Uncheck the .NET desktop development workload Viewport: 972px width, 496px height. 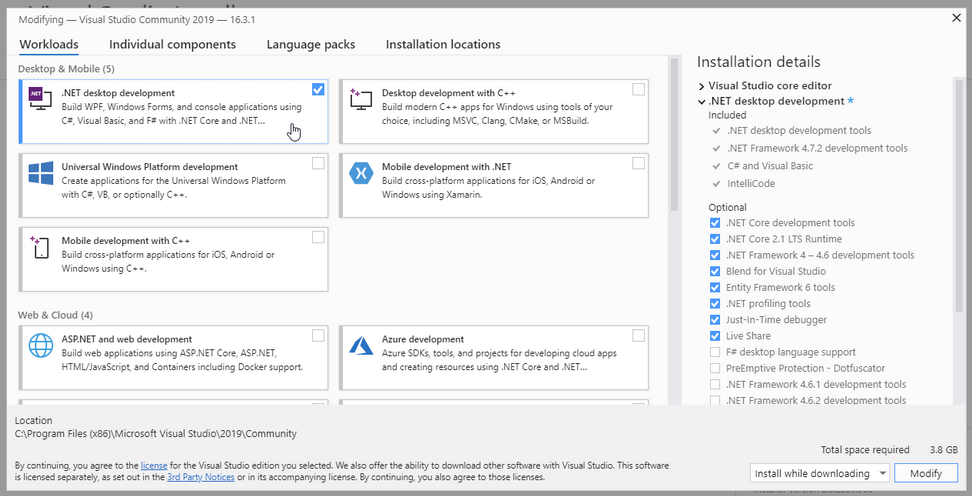click(318, 90)
